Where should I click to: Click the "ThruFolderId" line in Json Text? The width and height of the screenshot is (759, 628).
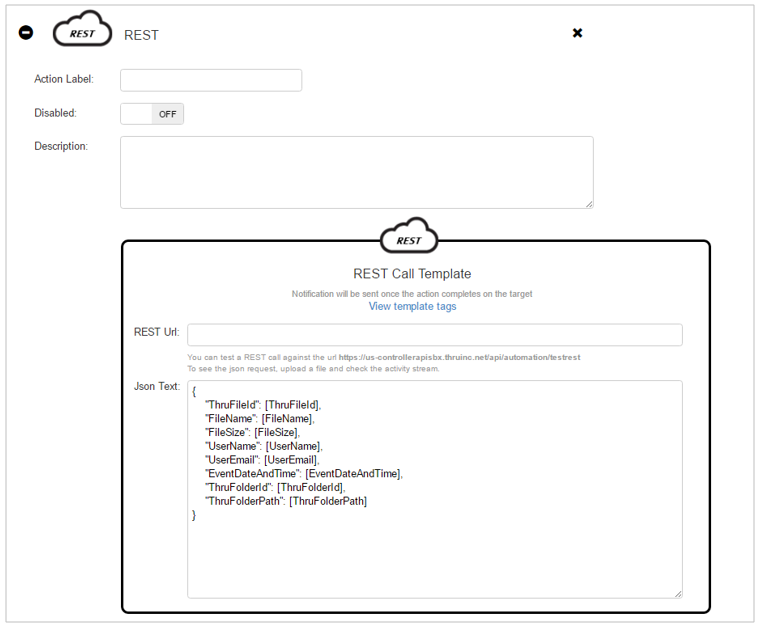coord(275,488)
